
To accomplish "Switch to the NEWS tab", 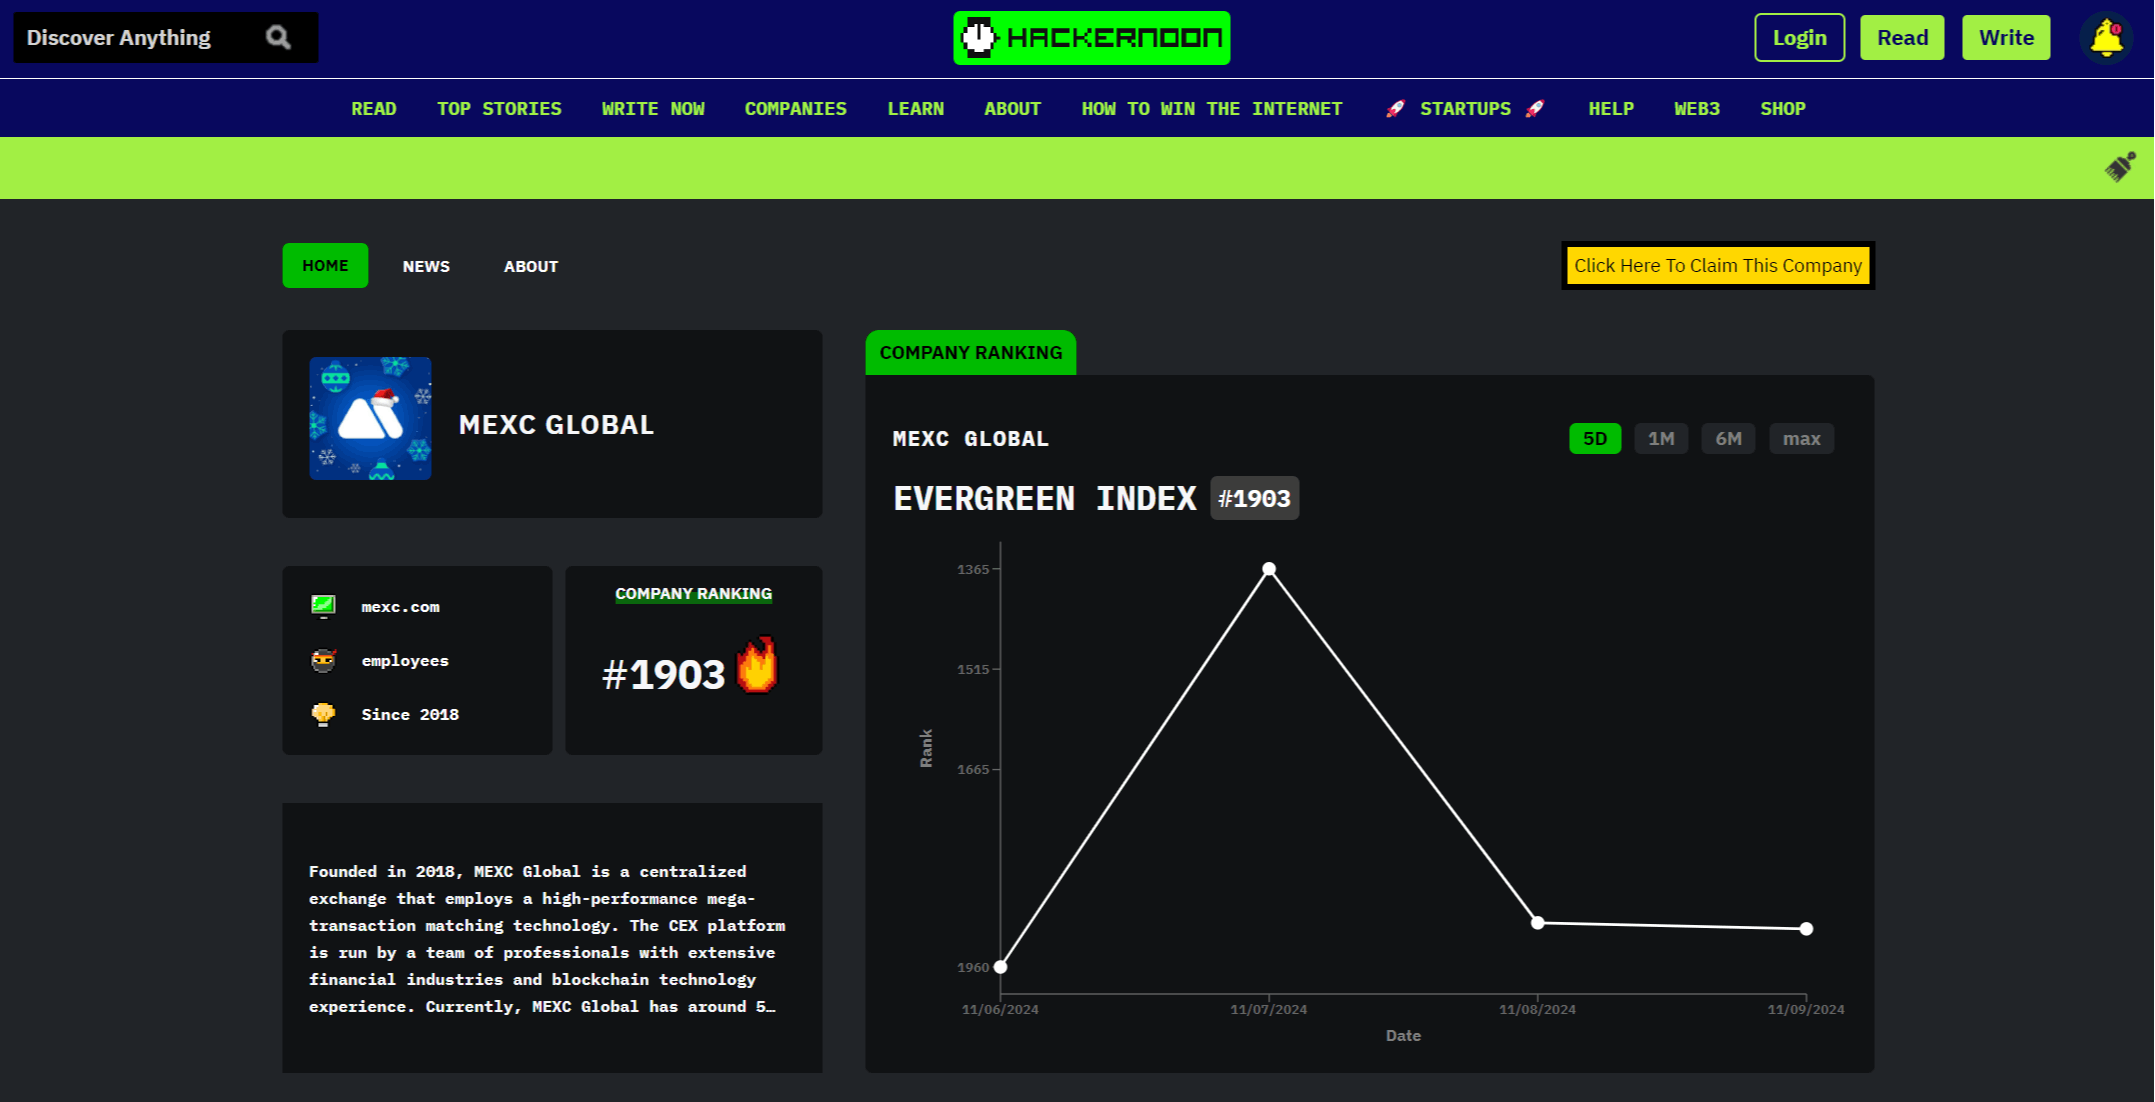I will [426, 266].
